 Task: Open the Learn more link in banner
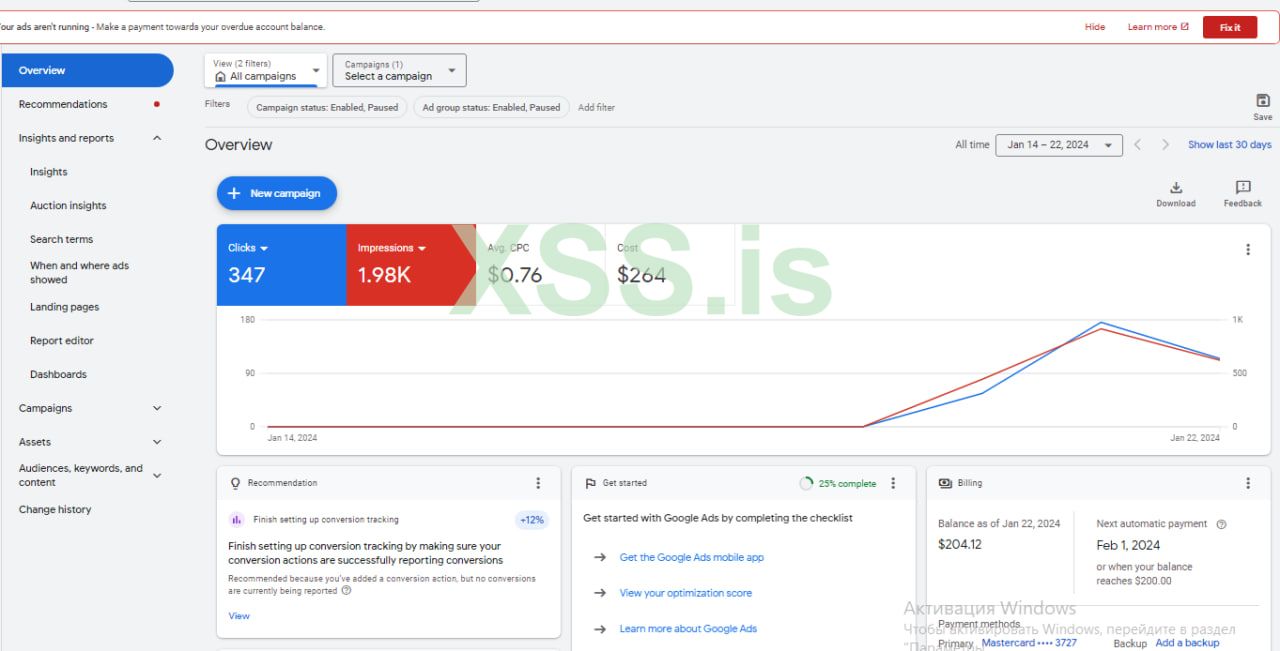tap(1158, 27)
